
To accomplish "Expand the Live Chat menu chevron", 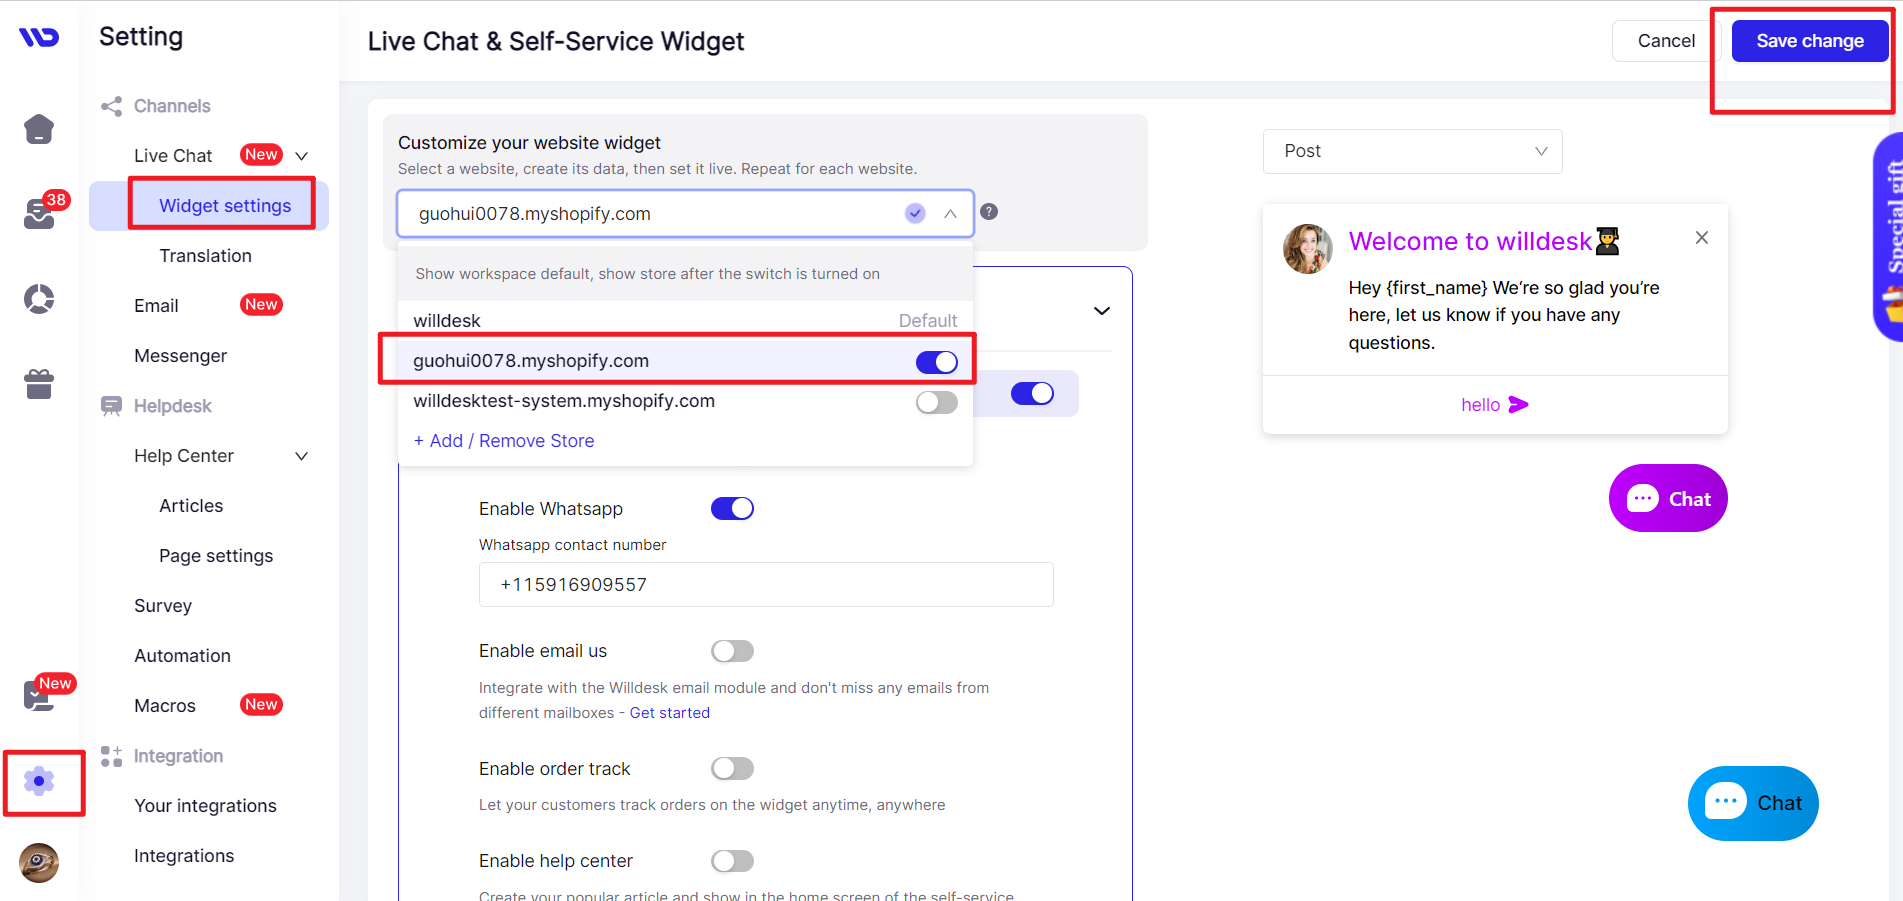I will pyautogui.click(x=301, y=156).
